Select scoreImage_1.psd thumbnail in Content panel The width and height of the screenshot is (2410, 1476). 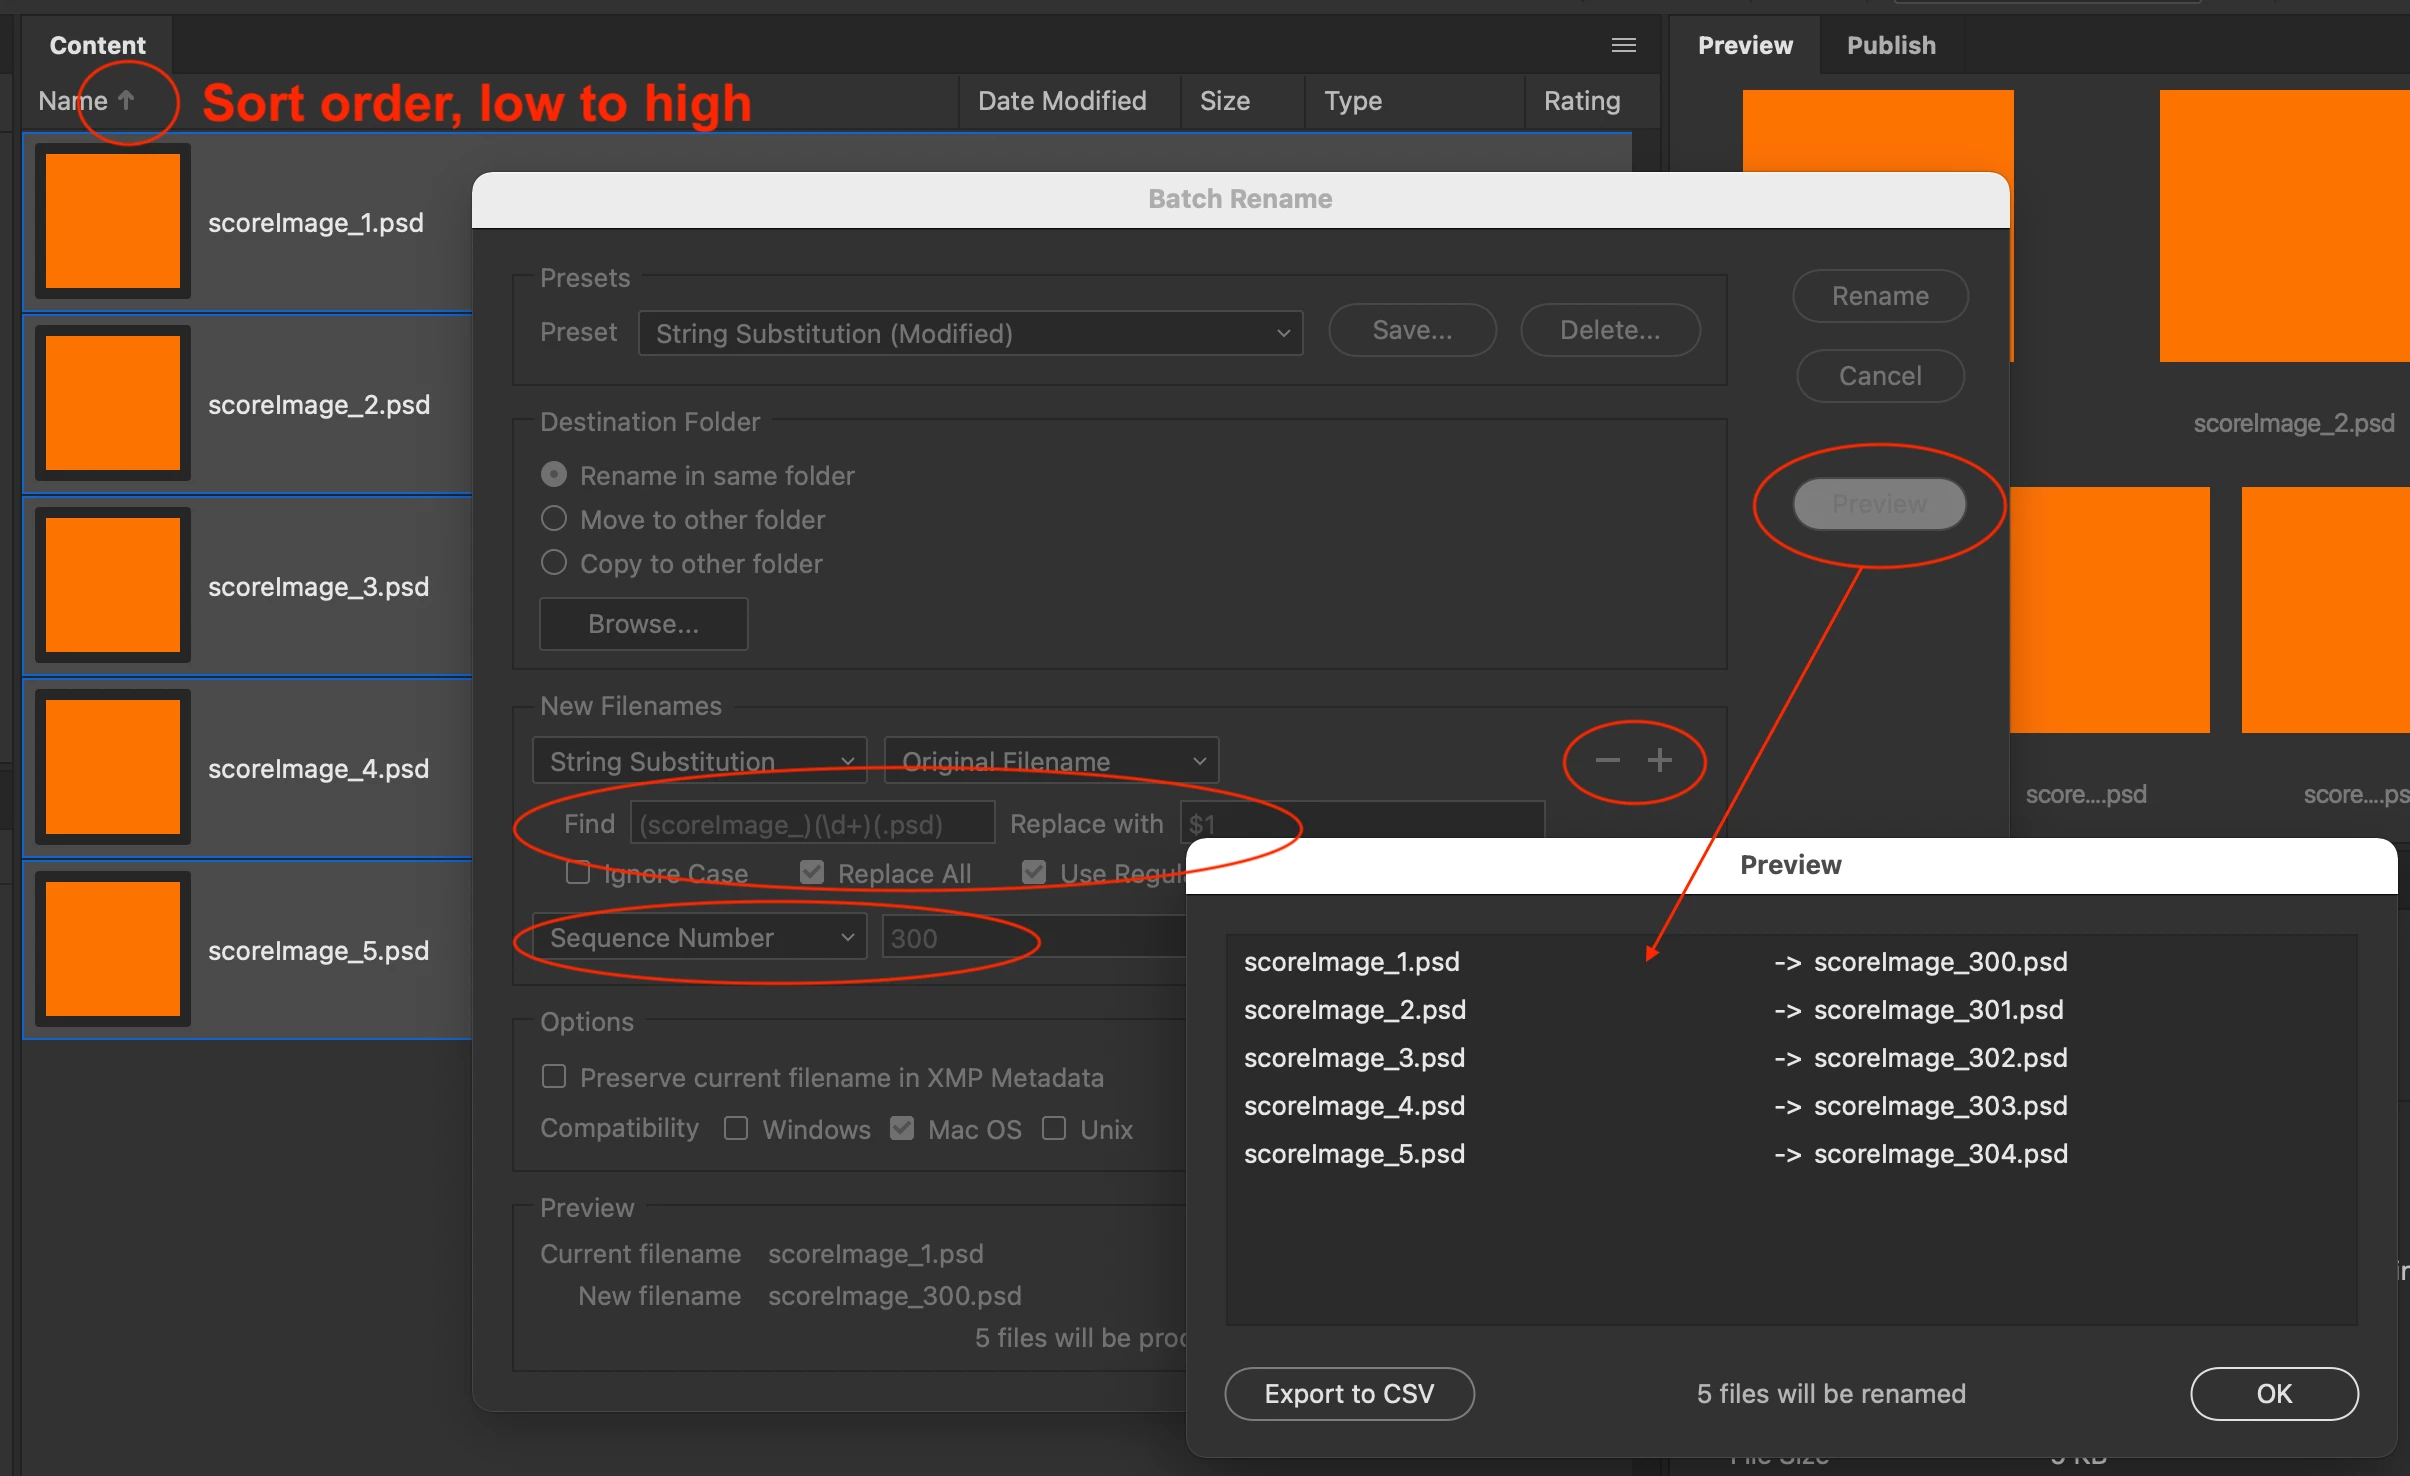[x=113, y=221]
